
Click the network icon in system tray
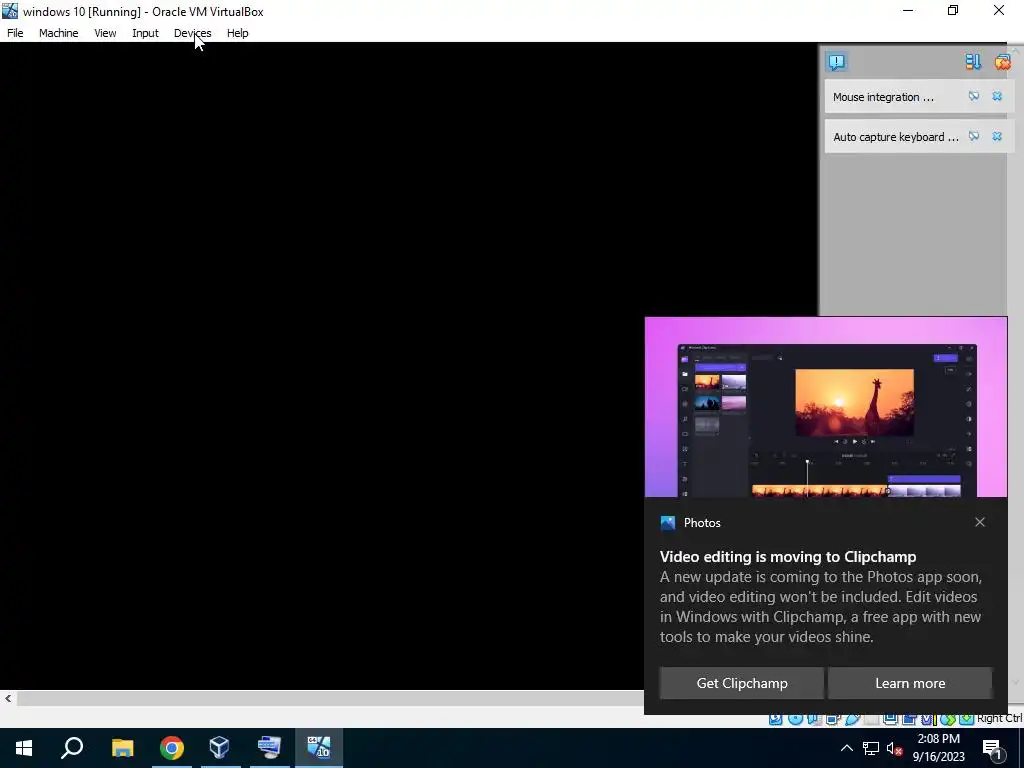871,748
